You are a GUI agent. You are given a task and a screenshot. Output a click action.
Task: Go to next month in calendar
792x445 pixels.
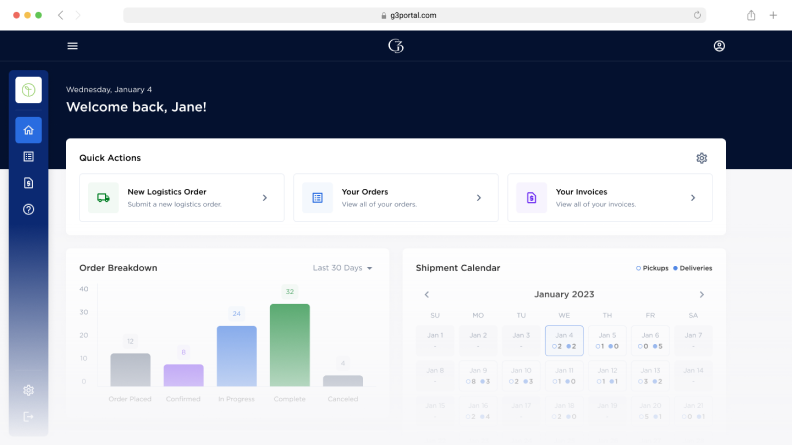pyautogui.click(x=701, y=295)
